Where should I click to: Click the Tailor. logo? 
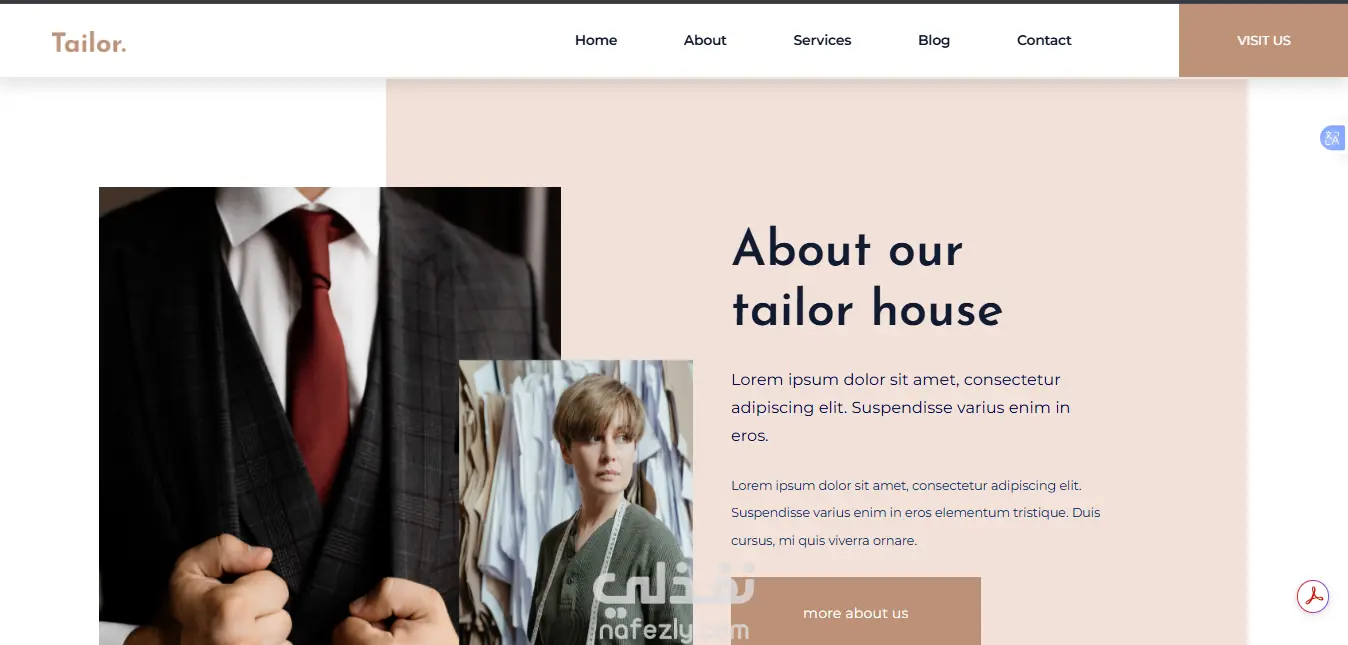click(x=89, y=42)
